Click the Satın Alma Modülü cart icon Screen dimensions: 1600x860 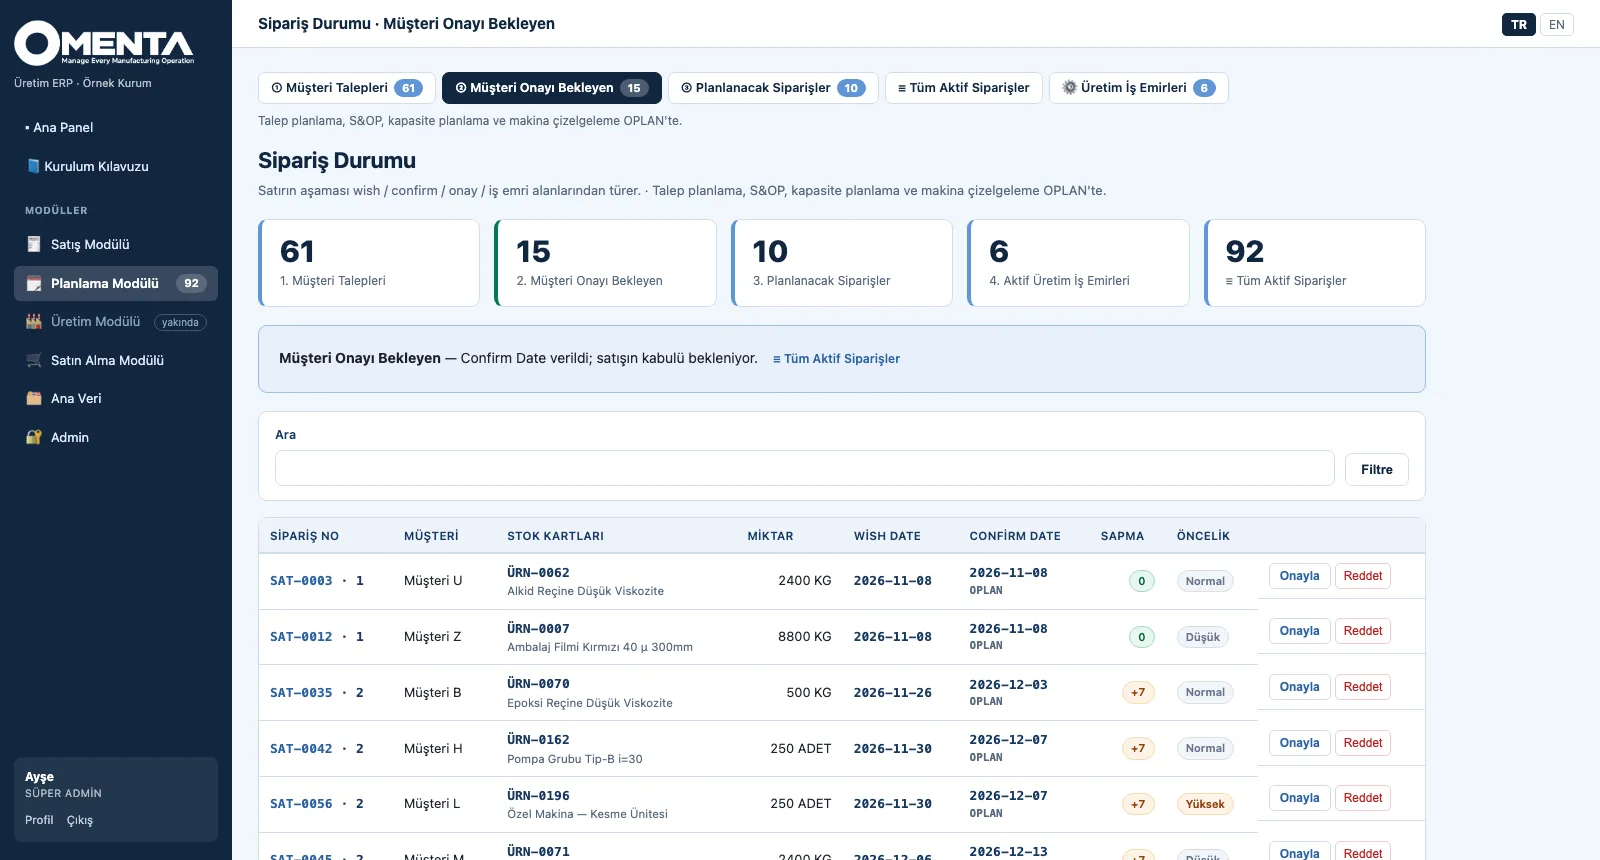click(x=34, y=360)
